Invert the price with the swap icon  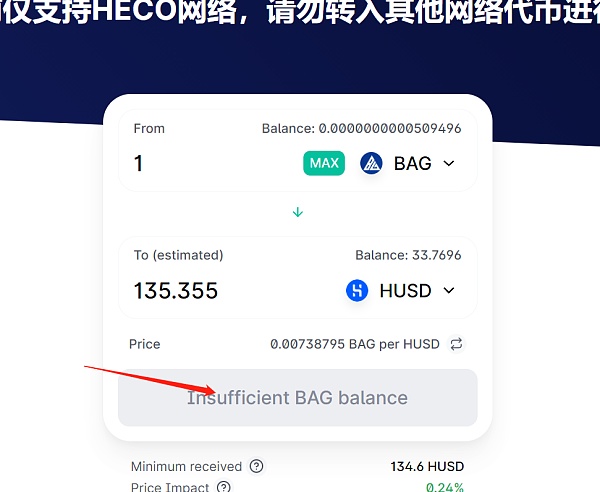point(457,344)
